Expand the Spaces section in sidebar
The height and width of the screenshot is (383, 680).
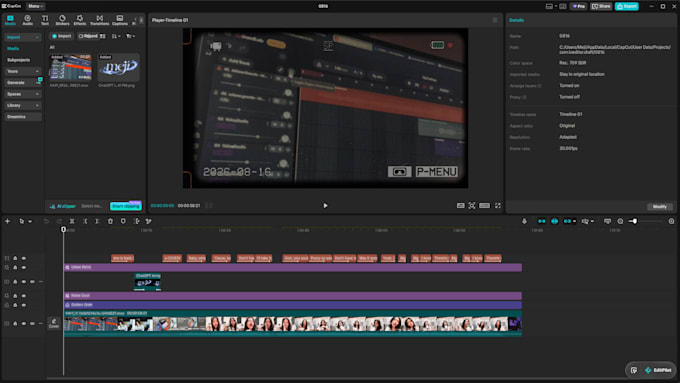(23, 94)
